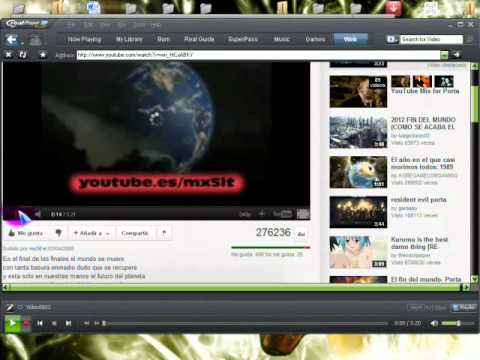Click the arrow icon right of address bar
480x360 pixels.
pos(457,55)
